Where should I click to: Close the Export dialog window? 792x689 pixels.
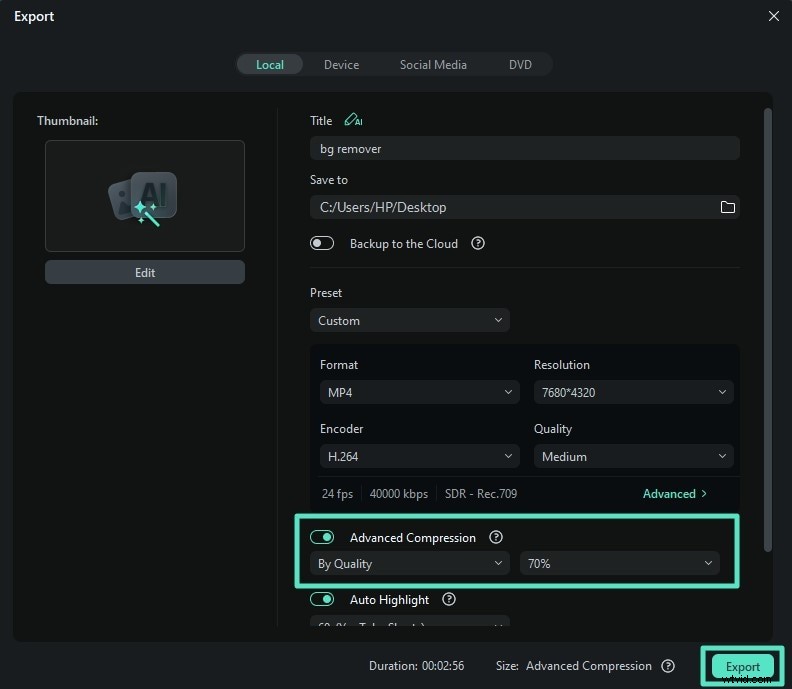pyautogui.click(x=773, y=16)
